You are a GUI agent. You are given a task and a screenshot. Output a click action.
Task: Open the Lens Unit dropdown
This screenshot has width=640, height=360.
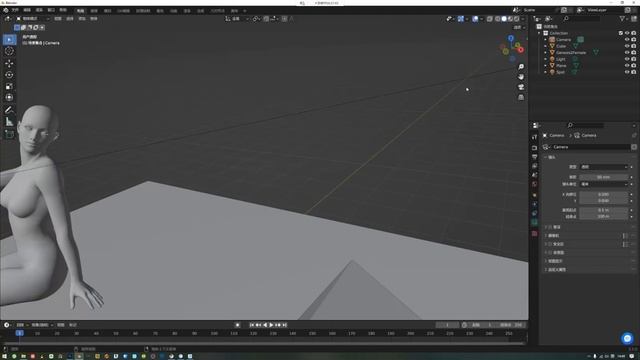604,184
